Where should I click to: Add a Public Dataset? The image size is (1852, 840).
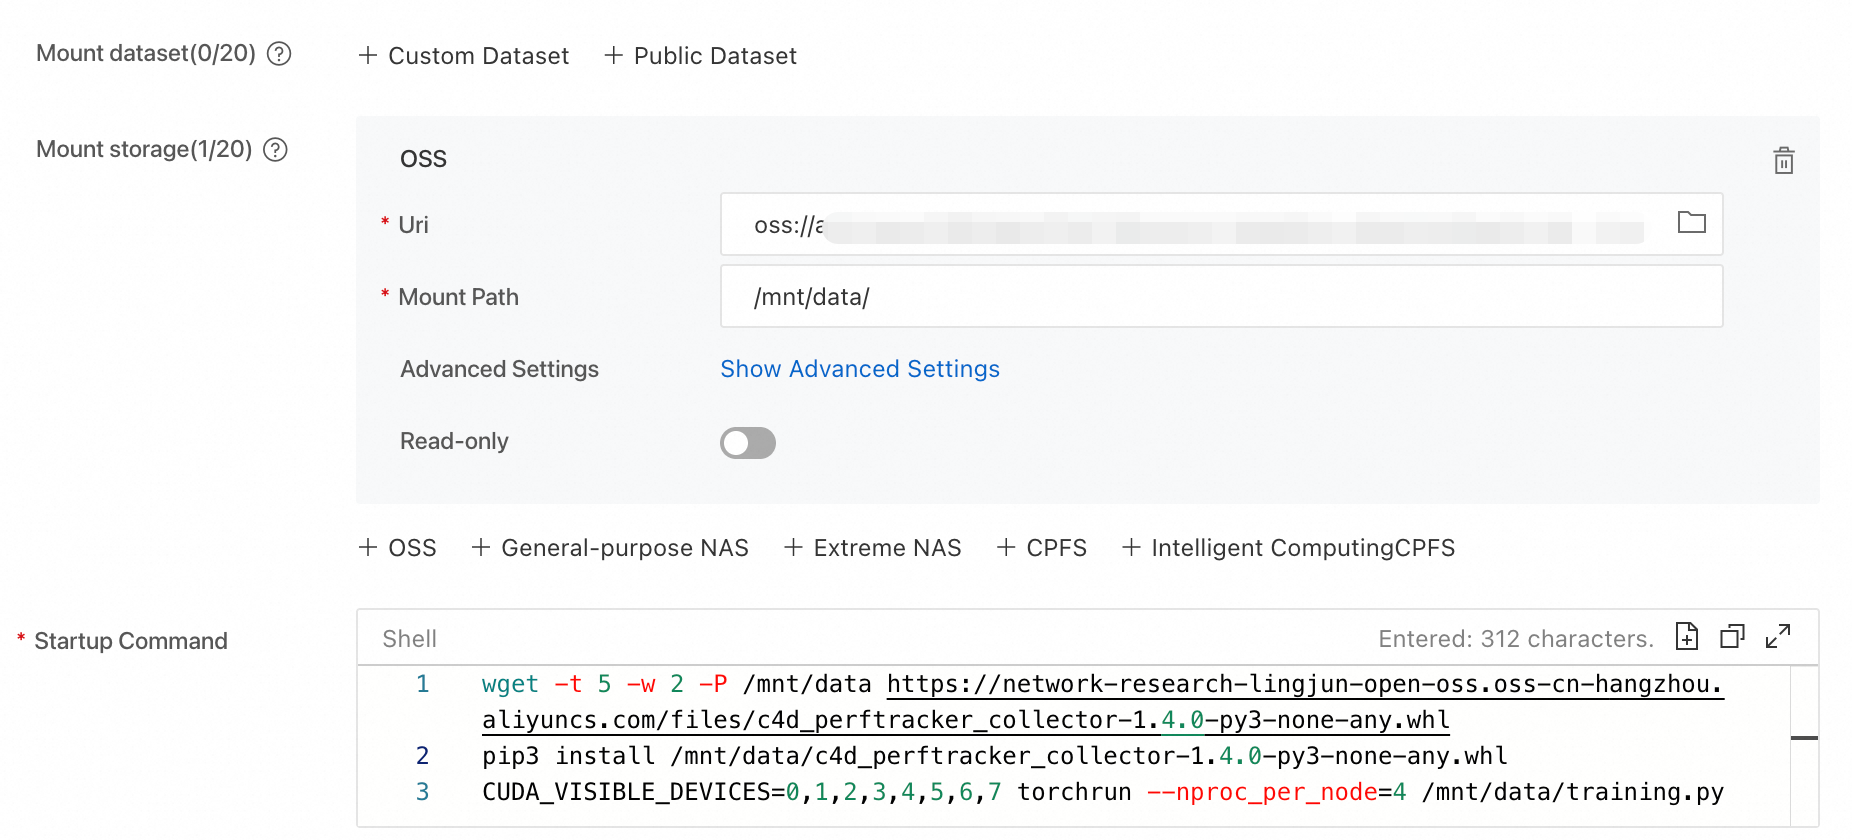(x=700, y=56)
